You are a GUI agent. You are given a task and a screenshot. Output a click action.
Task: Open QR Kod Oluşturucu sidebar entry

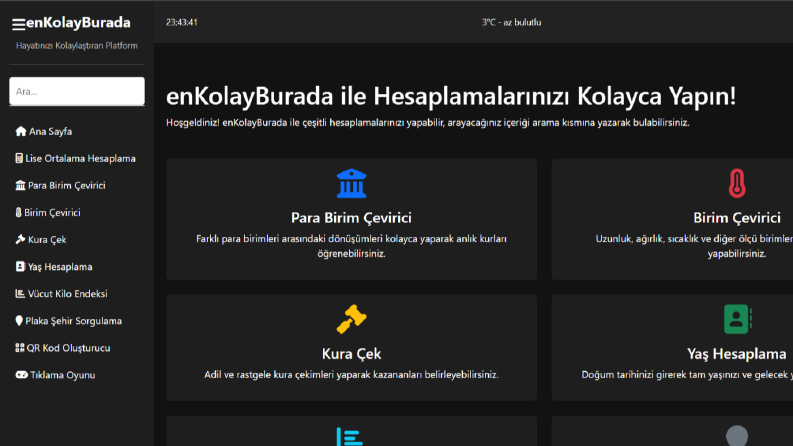(63, 347)
